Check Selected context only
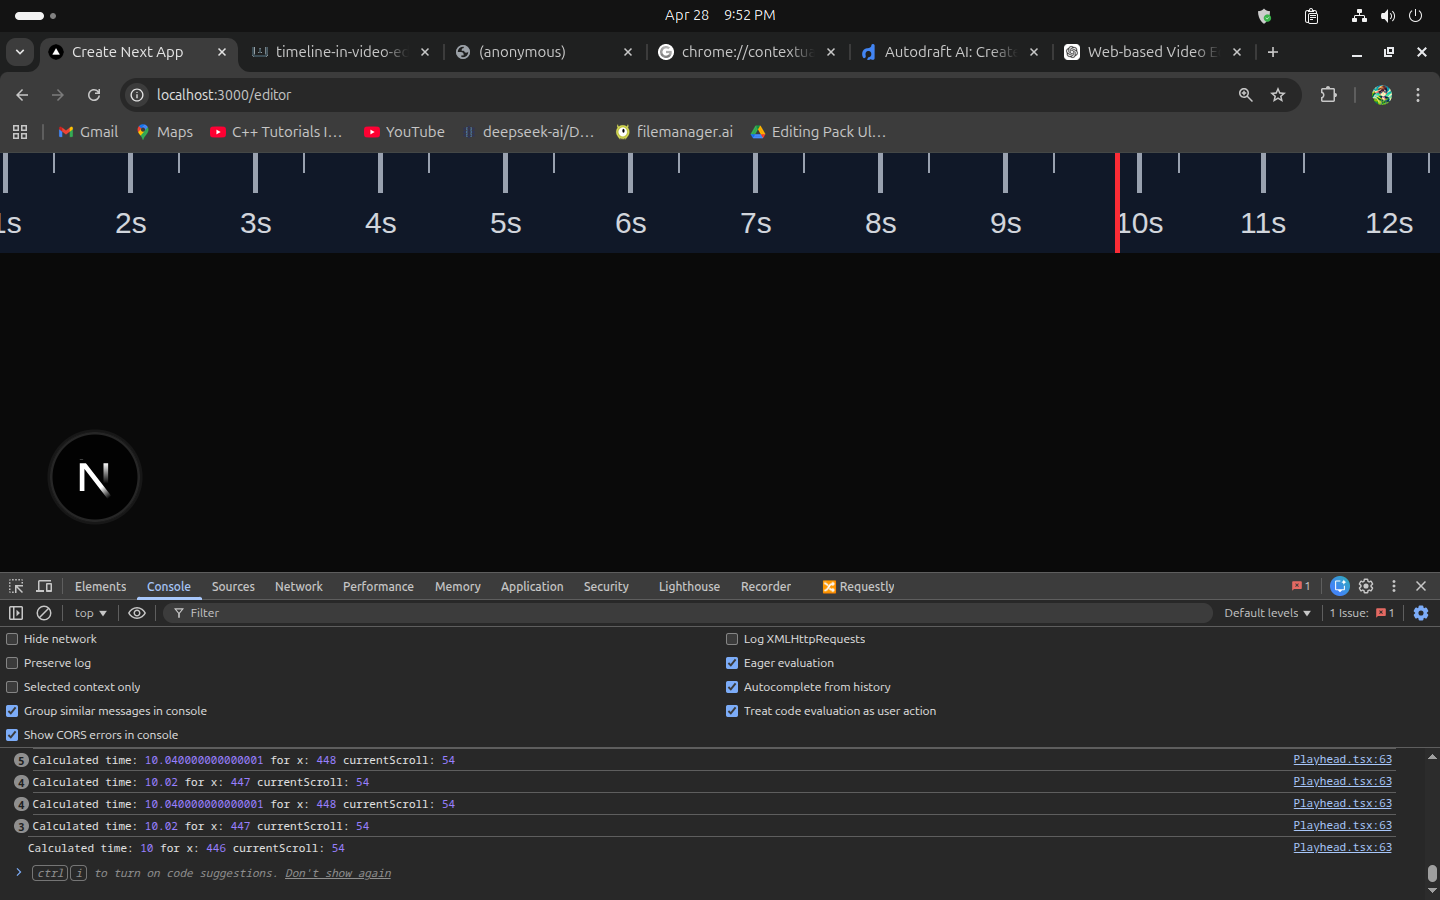Viewport: 1440px width, 900px height. point(12,687)
